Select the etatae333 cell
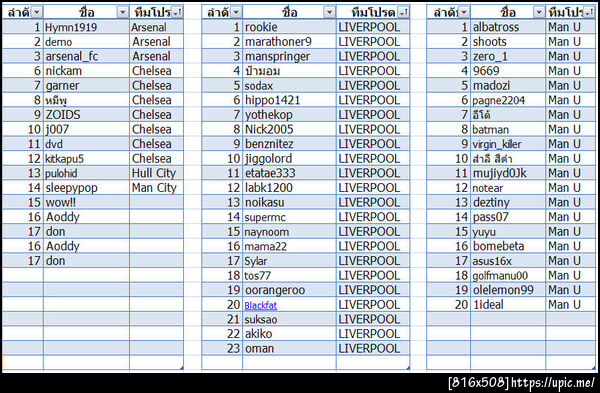This screenshot has height=393, width=600. coord(289,173)
